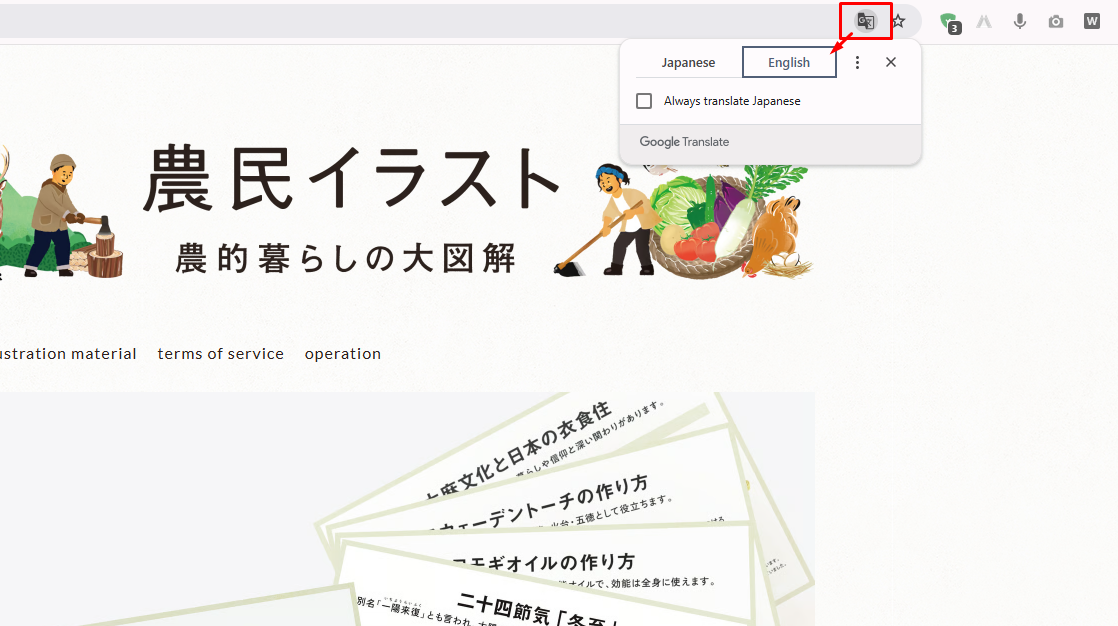Select the grayed-out mountain-shaped extension icon
The image size is (1118, 626).
pyautogui.click(x=984, y=20)
